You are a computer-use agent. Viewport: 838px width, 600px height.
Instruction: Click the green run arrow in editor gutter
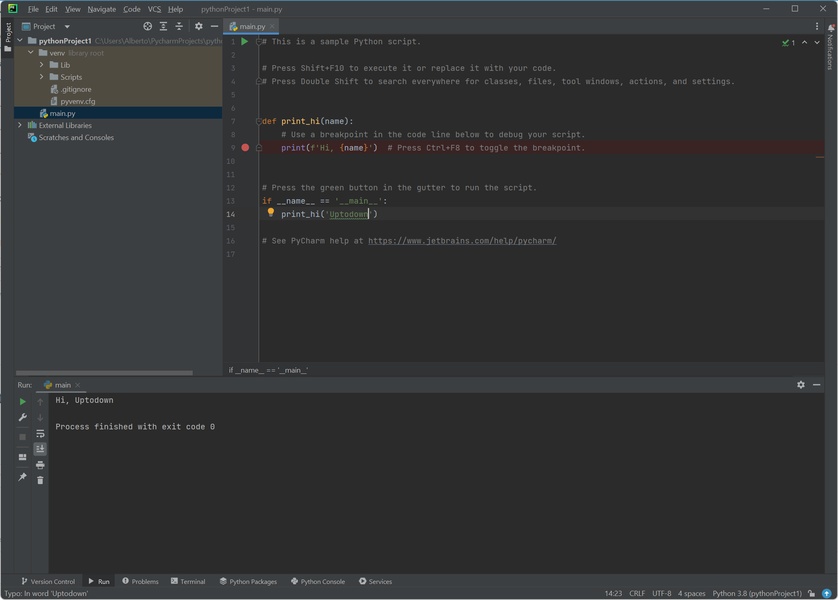244,42
